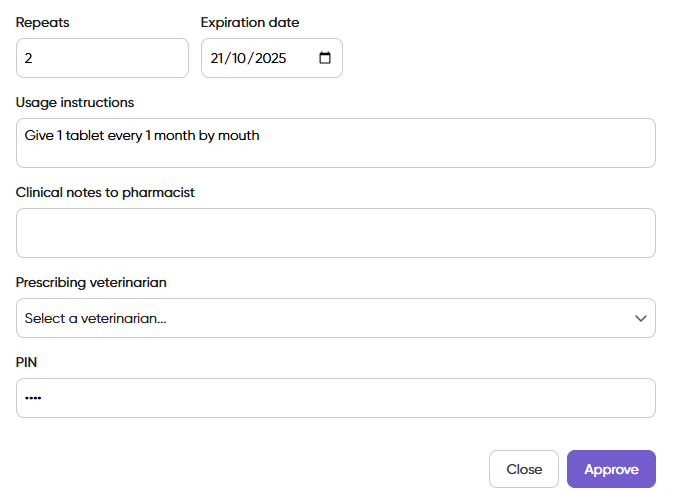Viewport: 678px width, 501px height.
Task: Click the 'Select a veterinarian...' placeholder text
Action: [x=96, y=318]
